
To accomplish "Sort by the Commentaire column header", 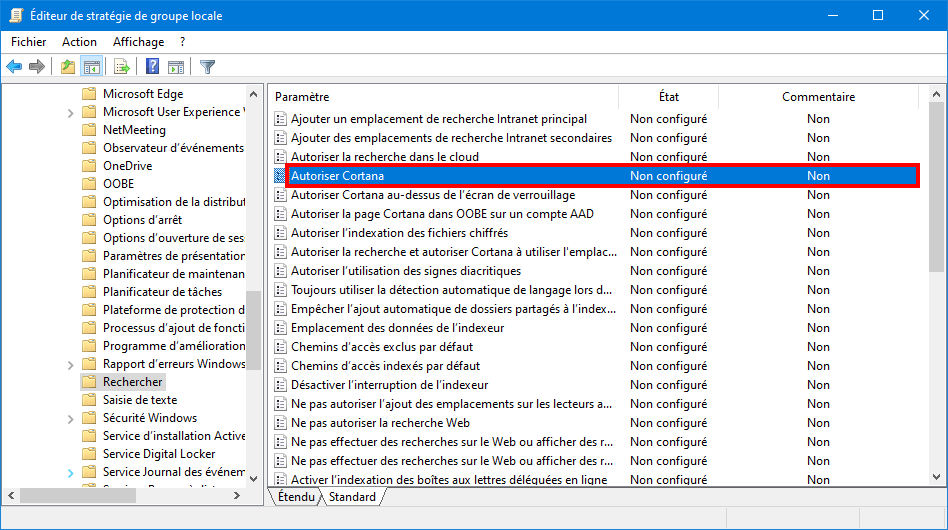I will (818, 97).
